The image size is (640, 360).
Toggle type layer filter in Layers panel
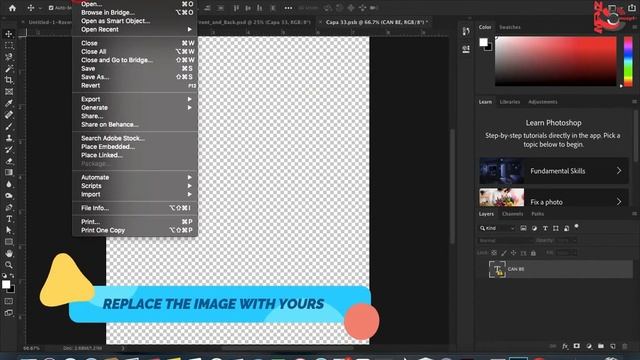(x=545, y=228)
